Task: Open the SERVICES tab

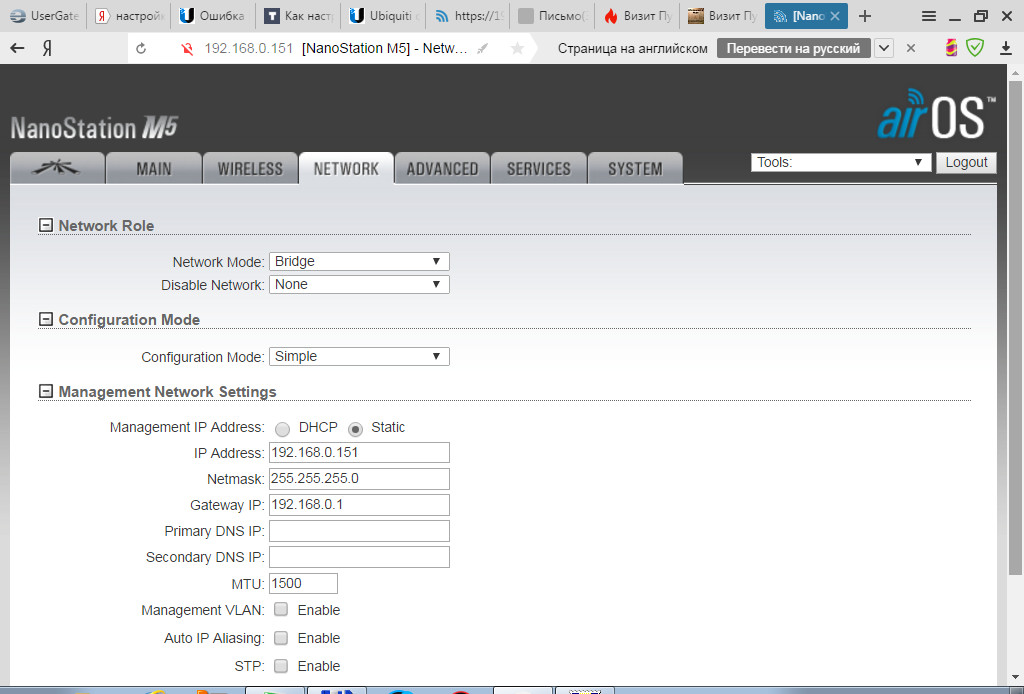Action: (x=539, y=168)
